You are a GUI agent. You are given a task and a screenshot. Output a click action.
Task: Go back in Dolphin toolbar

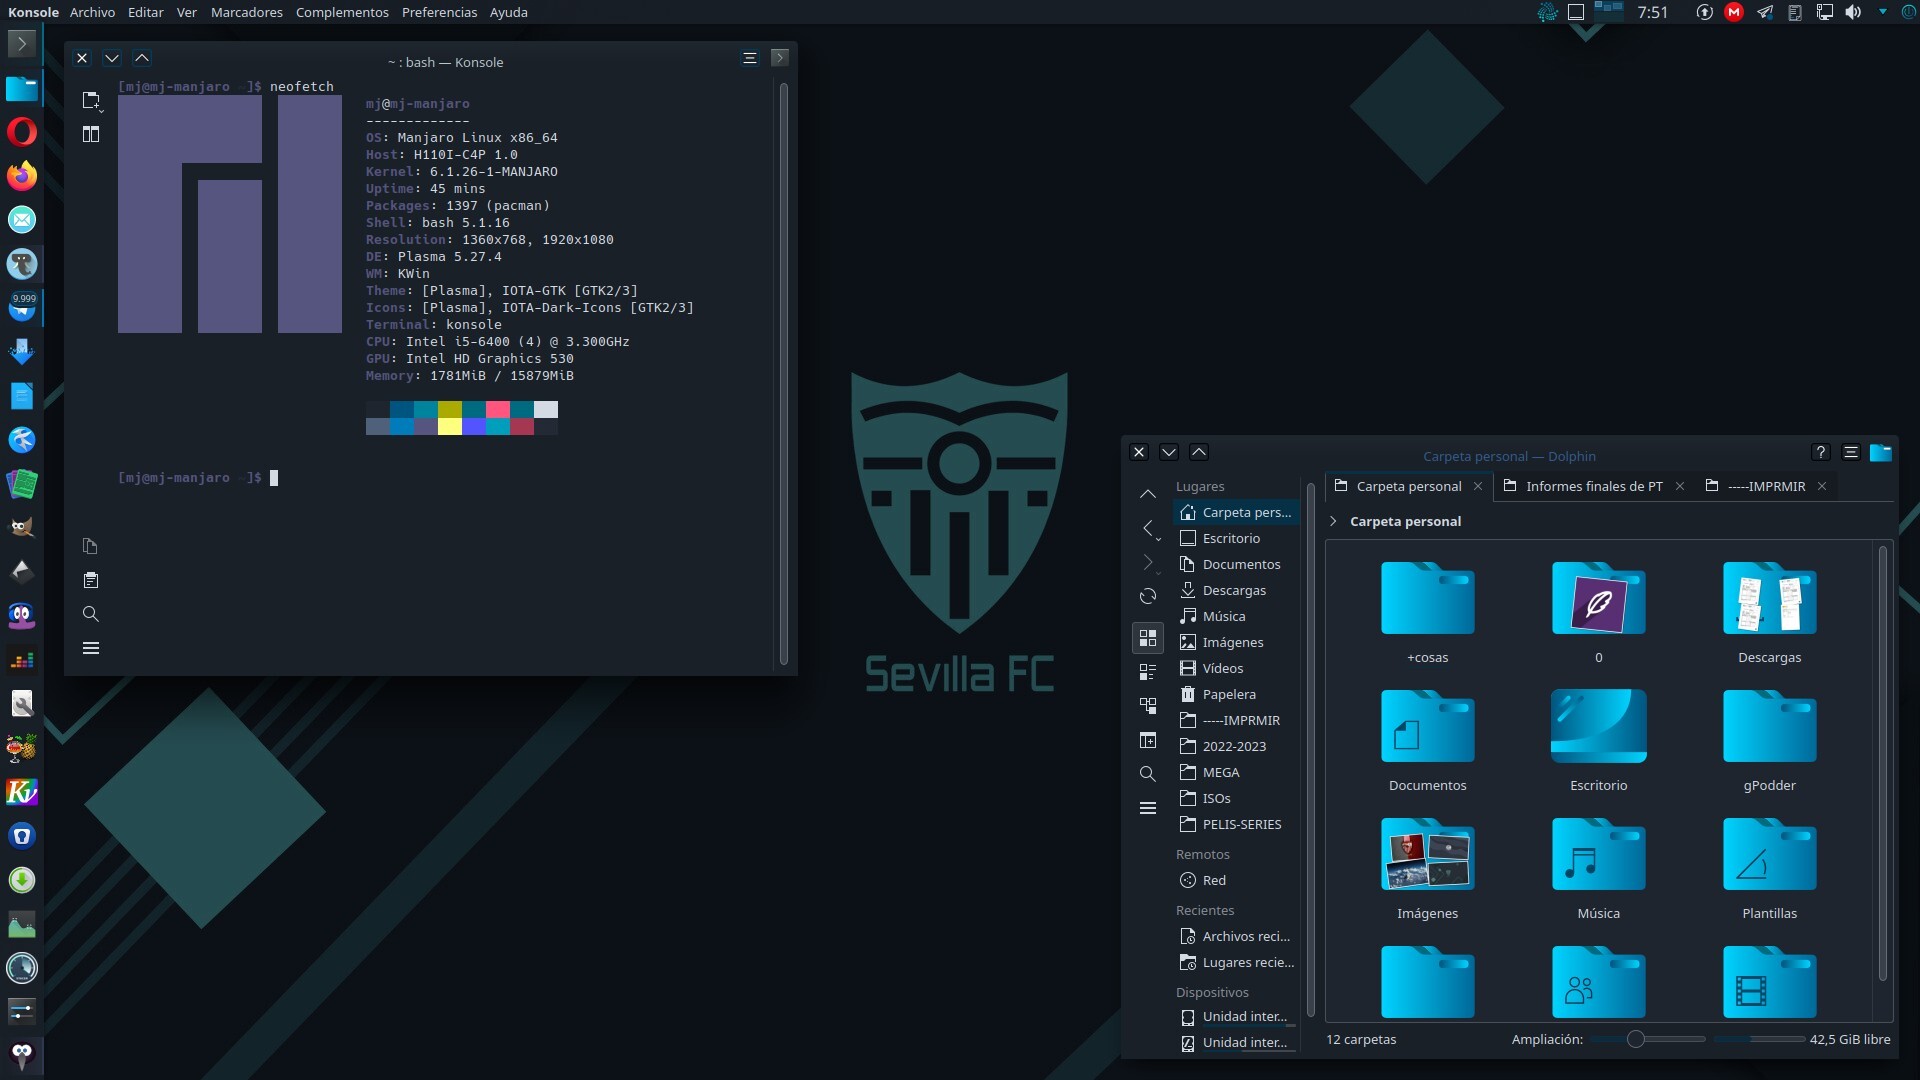[x=1148, y=528]
